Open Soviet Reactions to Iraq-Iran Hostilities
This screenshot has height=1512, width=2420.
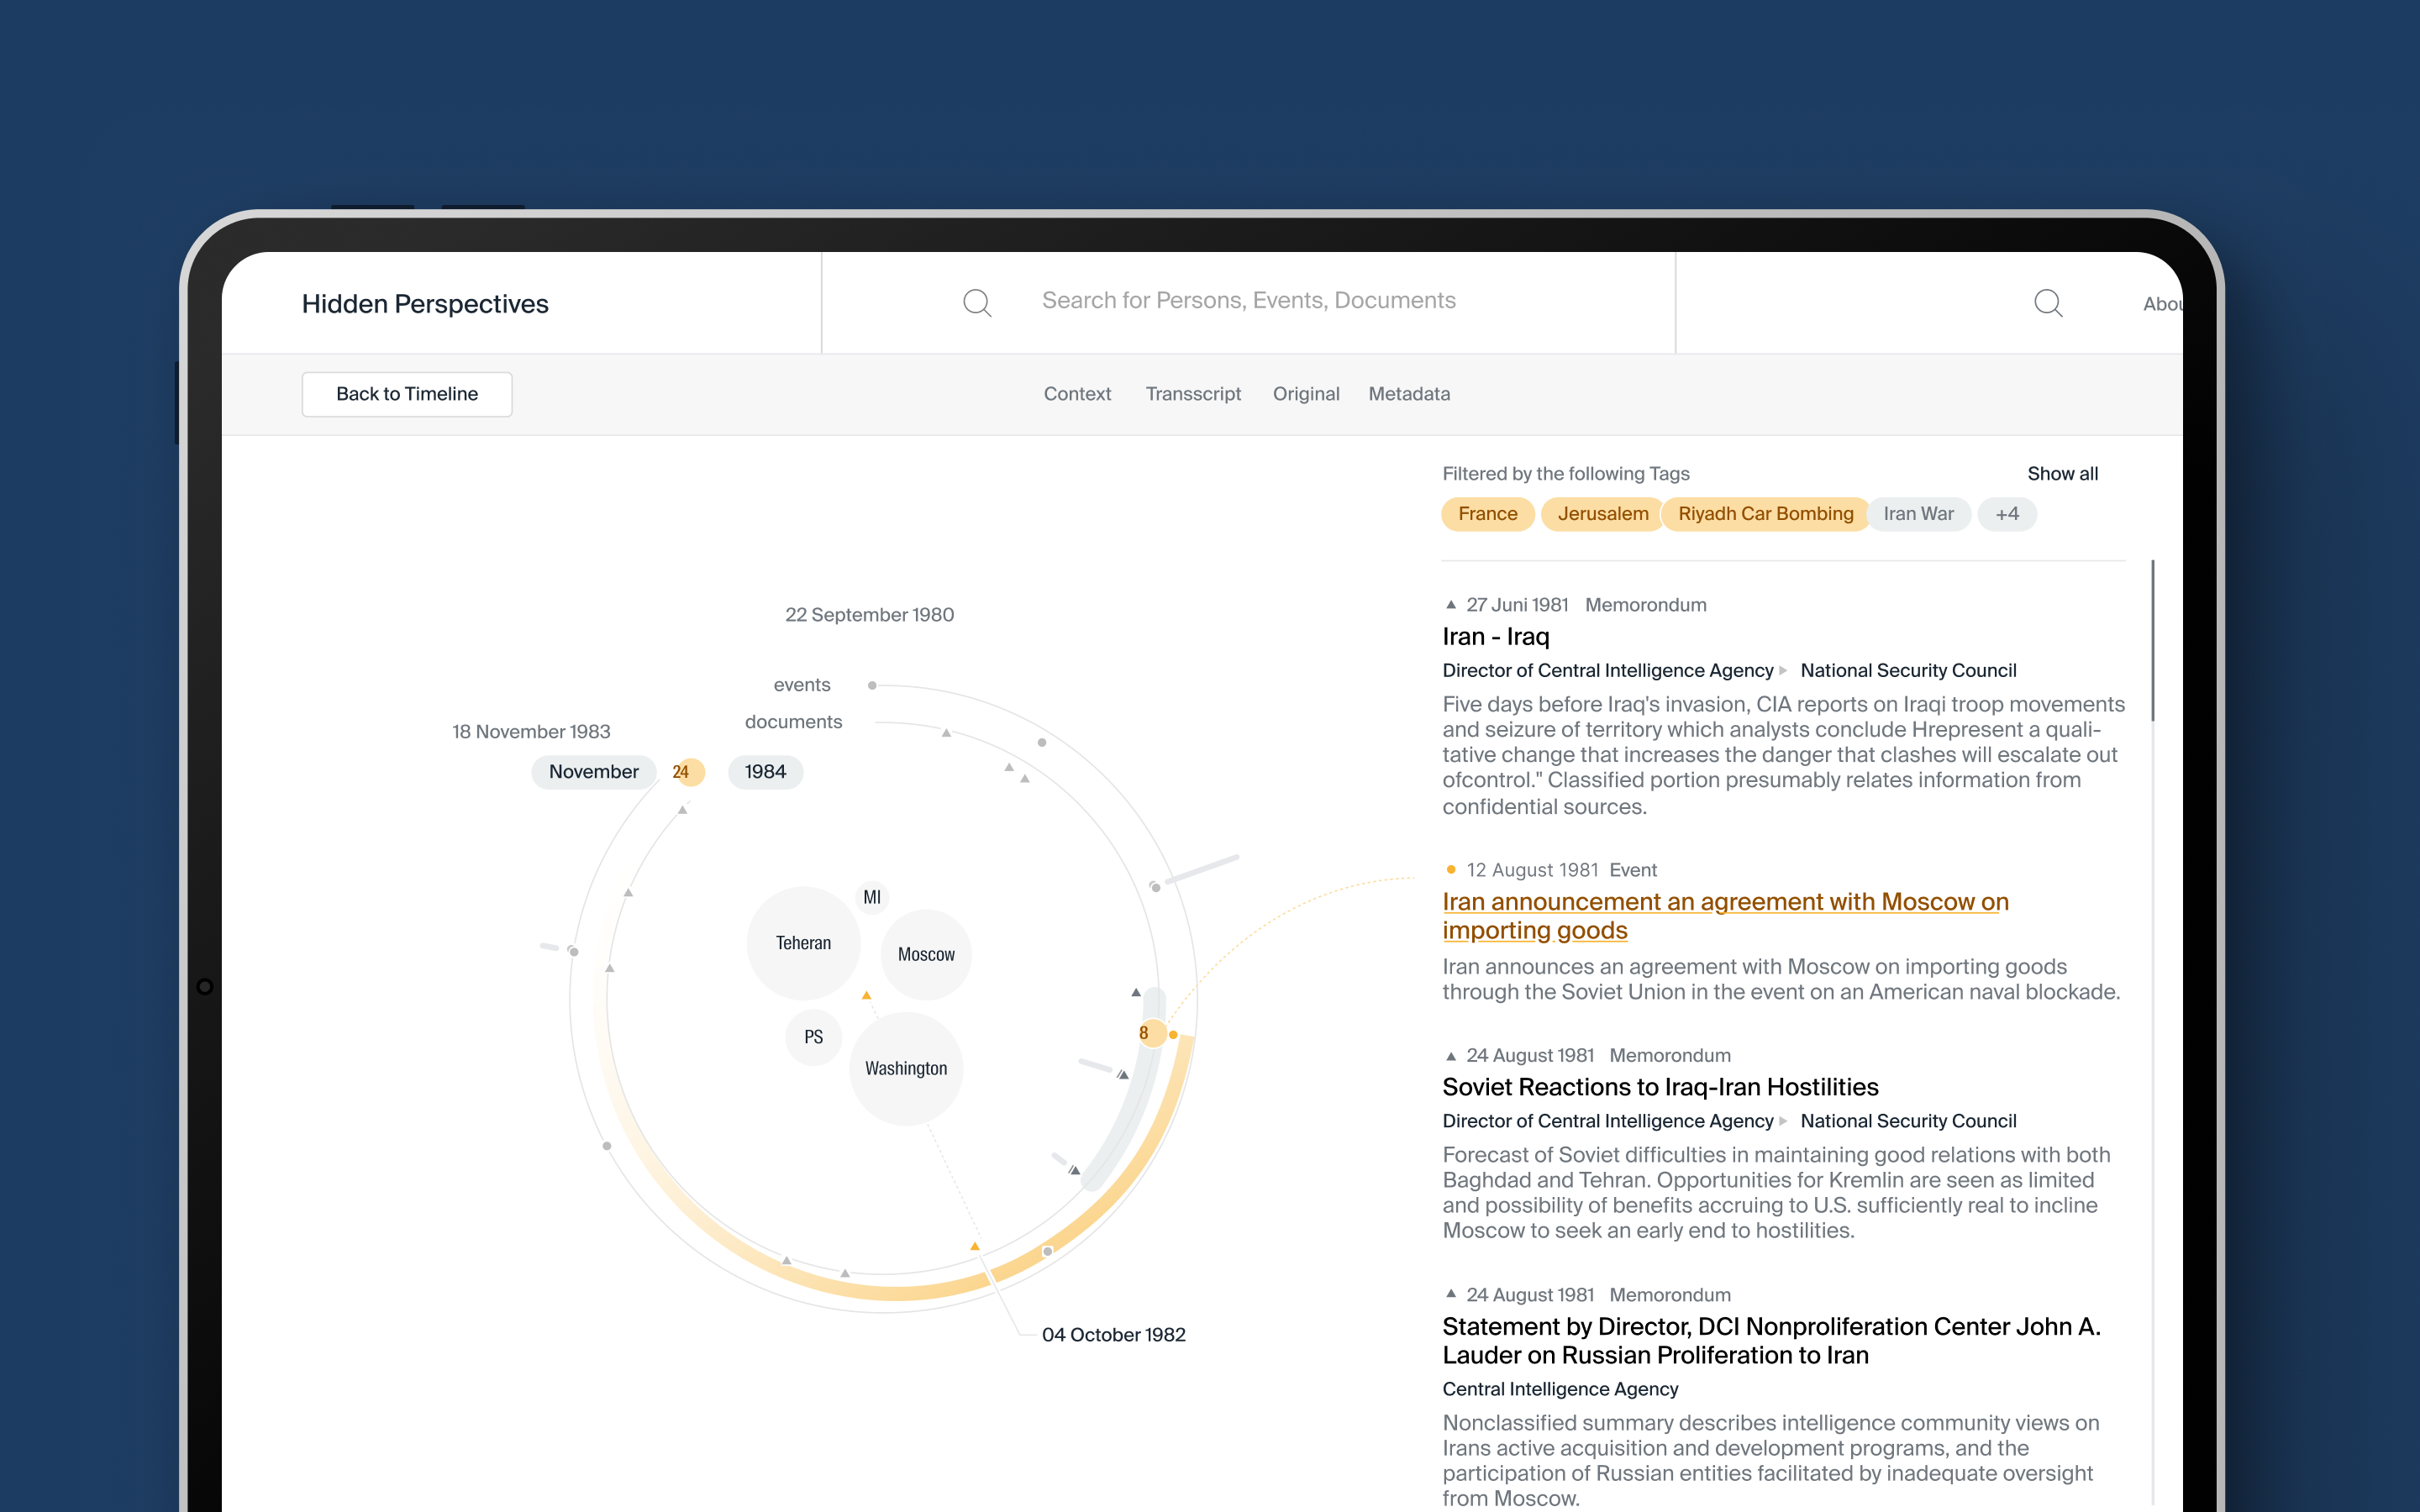pyautogui.click(x=1660, y=1087)
